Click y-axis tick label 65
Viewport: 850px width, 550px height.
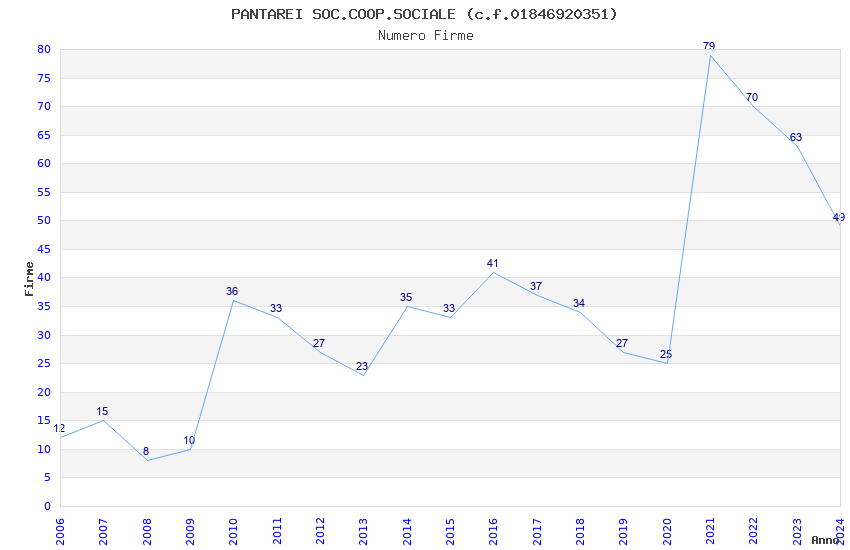point(44,135)
